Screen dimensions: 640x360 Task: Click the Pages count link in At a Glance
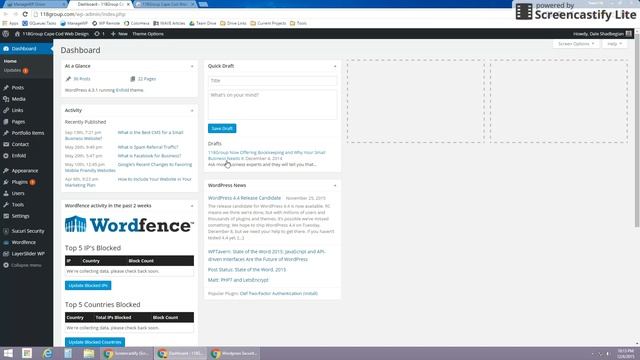[x=147, y=79]
